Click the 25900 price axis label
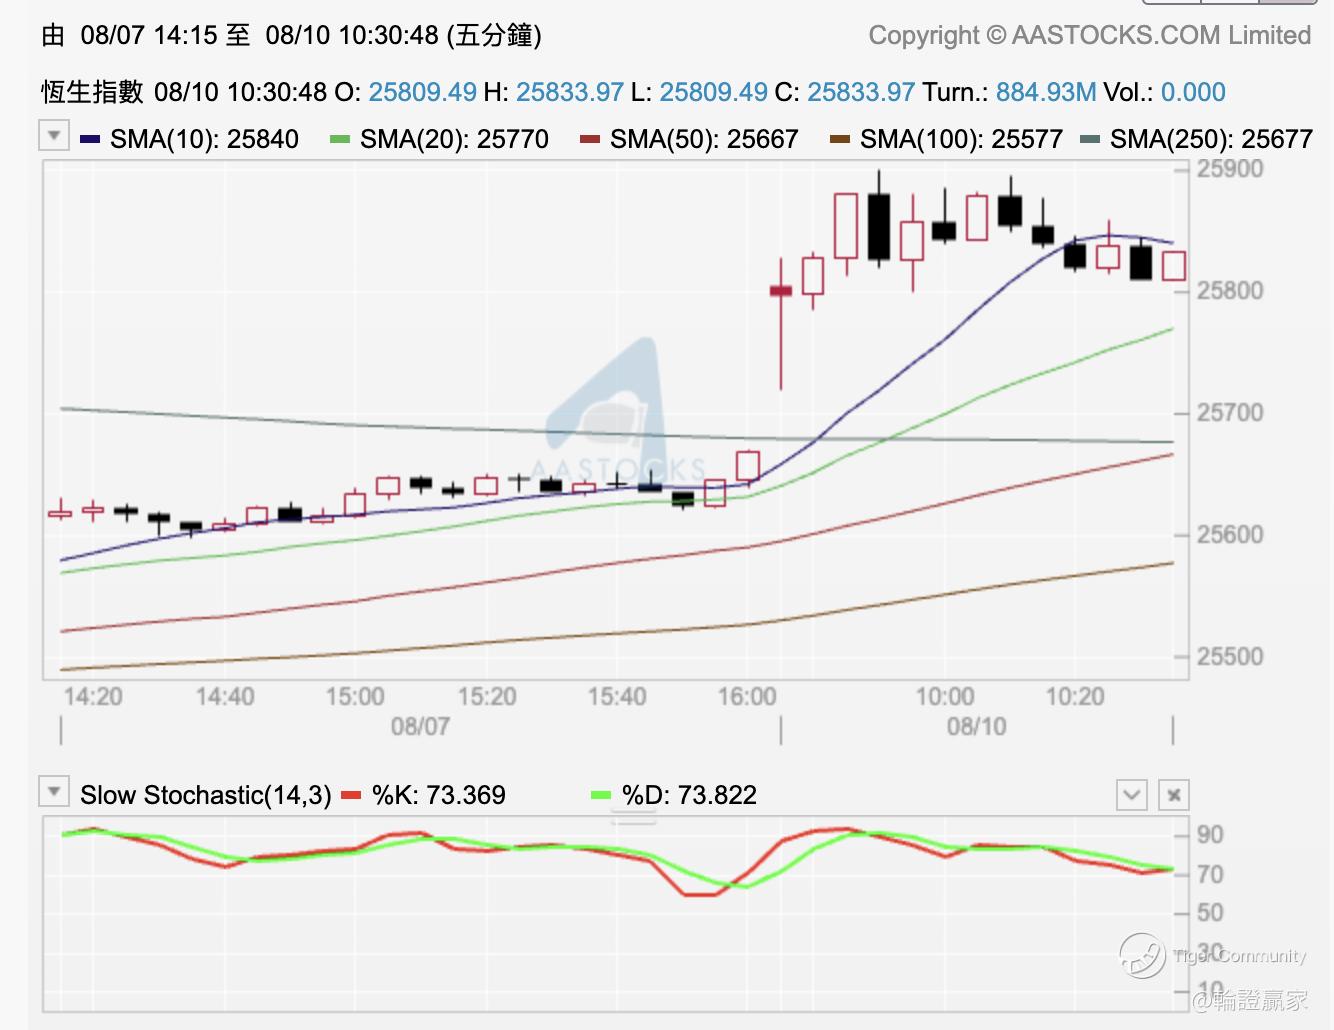Screen dimensions: 1334x1030 [x=1230, y=168]
